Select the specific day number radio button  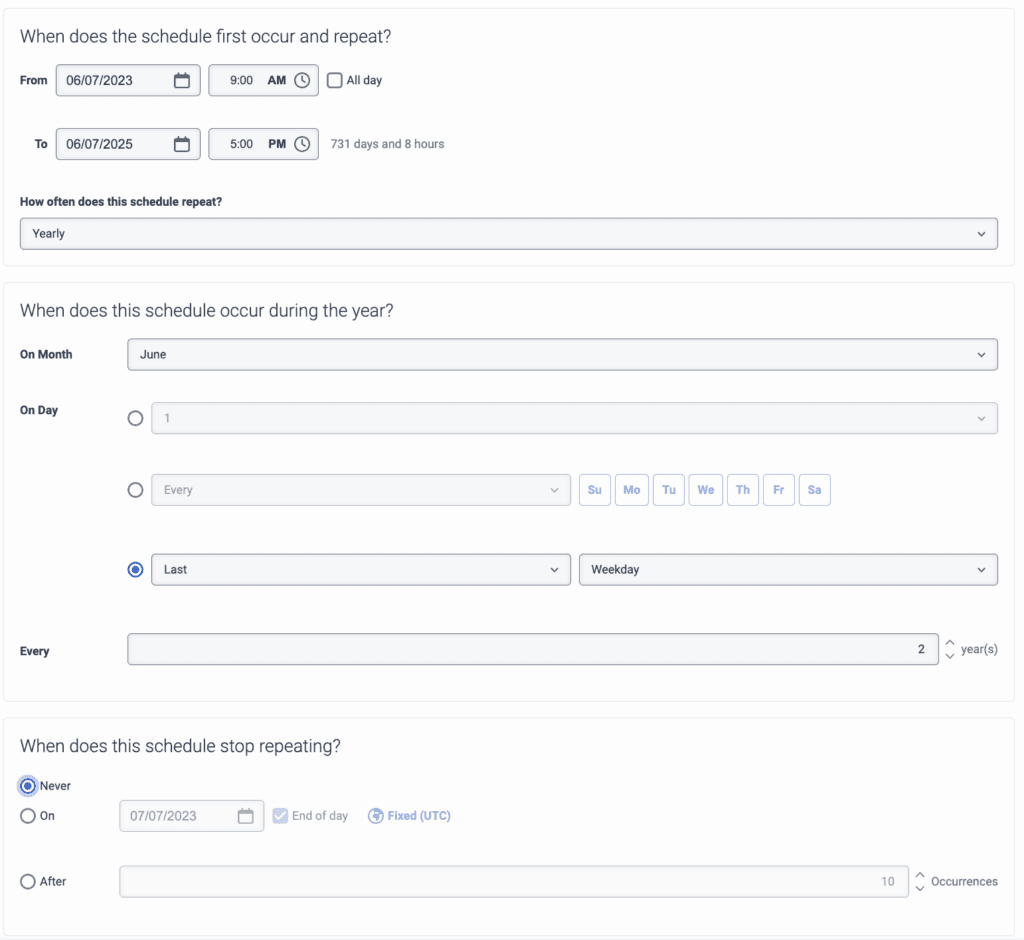coord(135,418)
